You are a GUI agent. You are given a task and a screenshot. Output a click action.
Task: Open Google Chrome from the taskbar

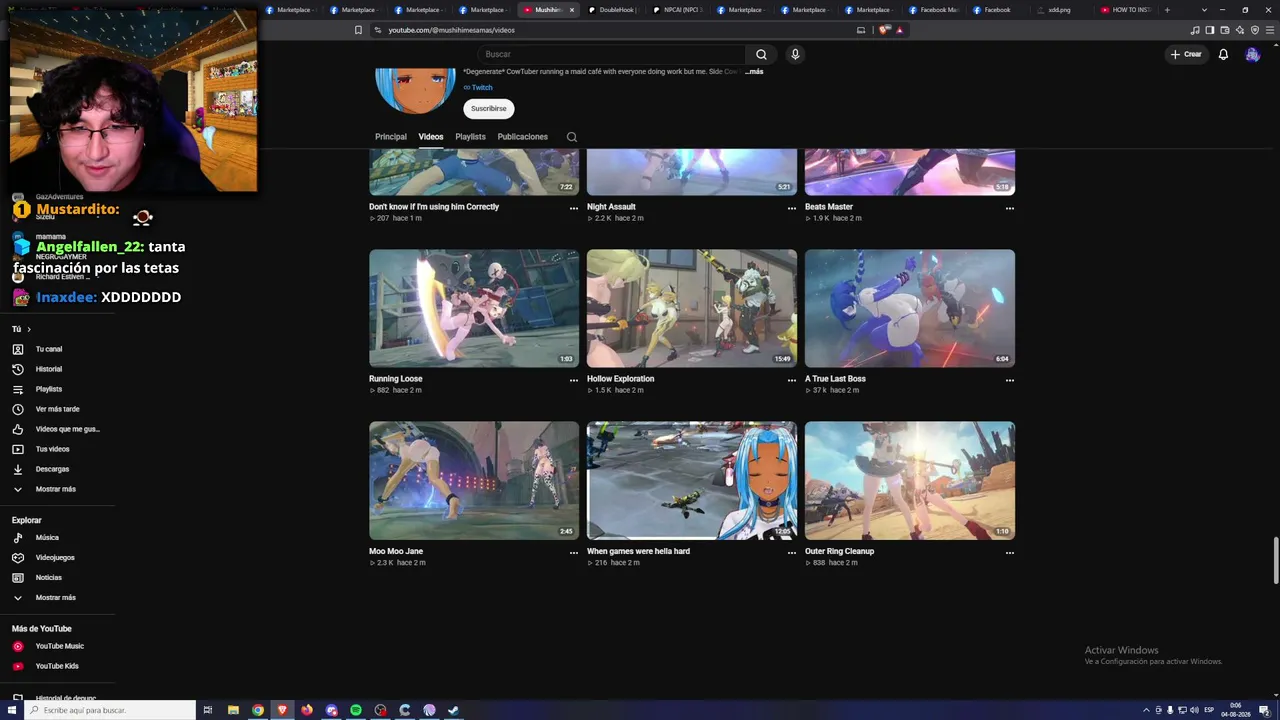258,710
